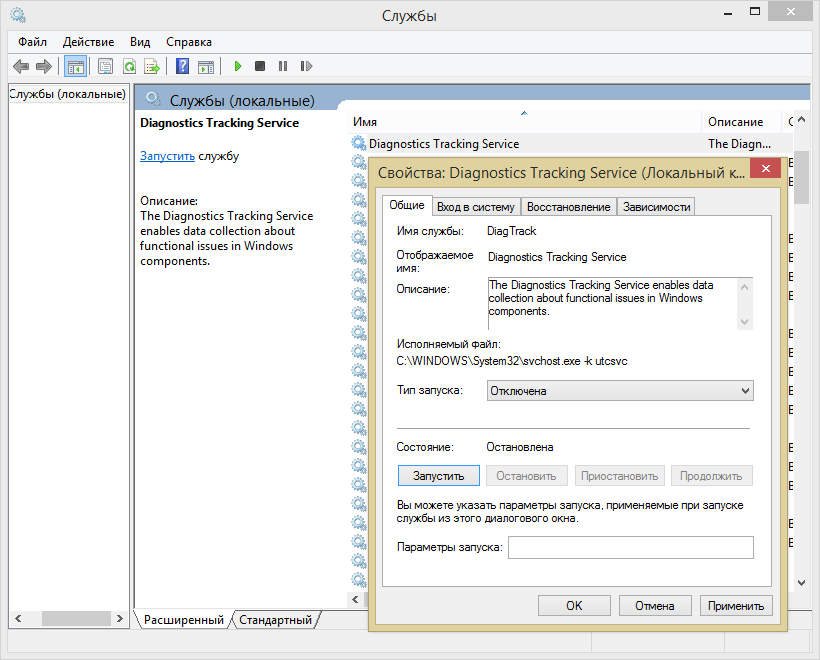Click the description box scroll up arrow

[x=745, y=287]
